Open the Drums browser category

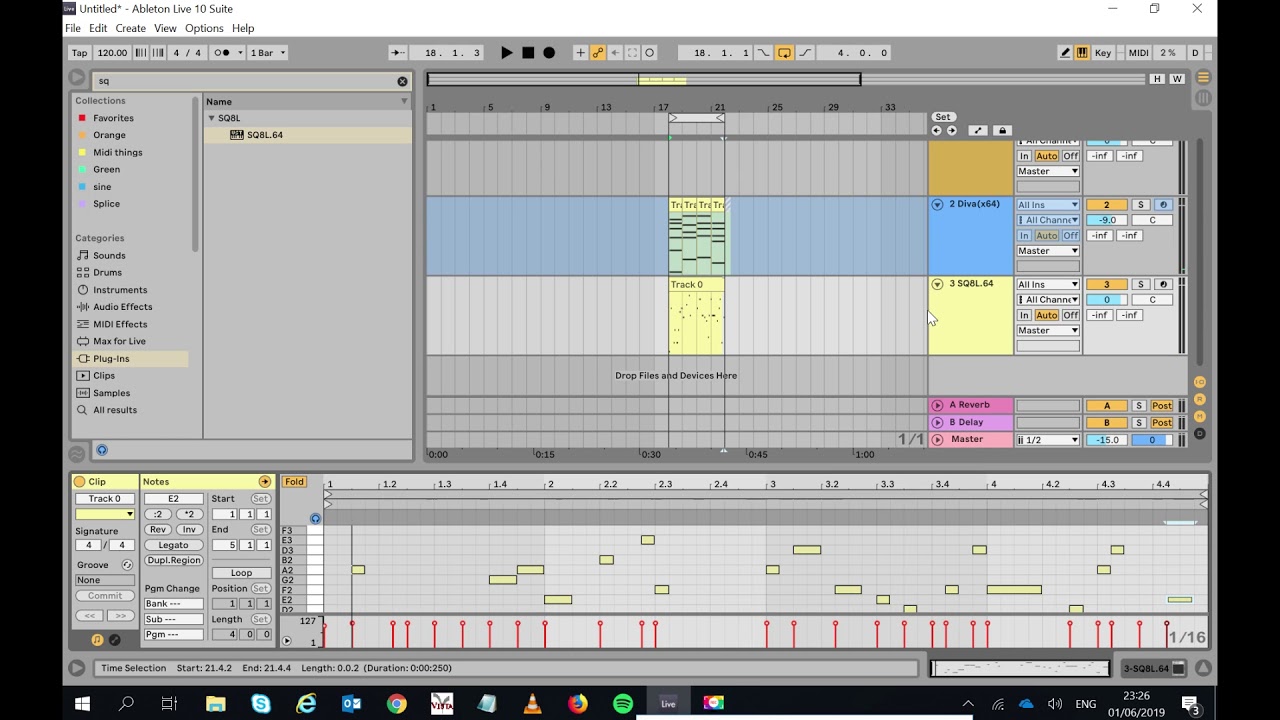[x=107, y=272]
